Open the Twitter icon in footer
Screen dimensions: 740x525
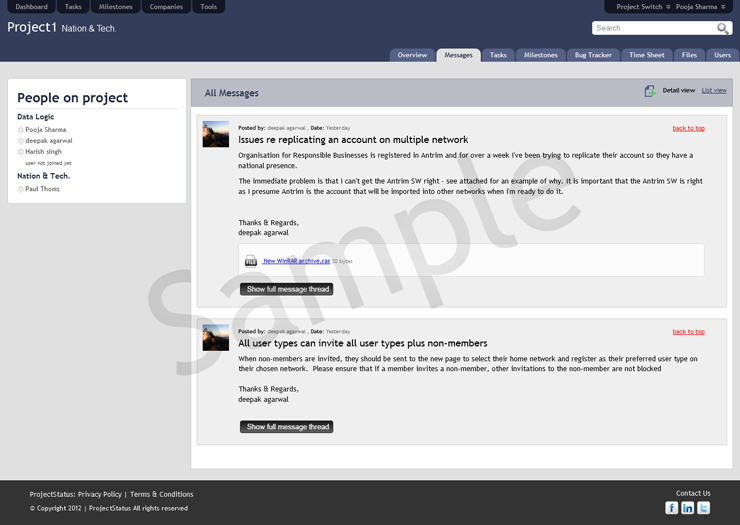704,508
